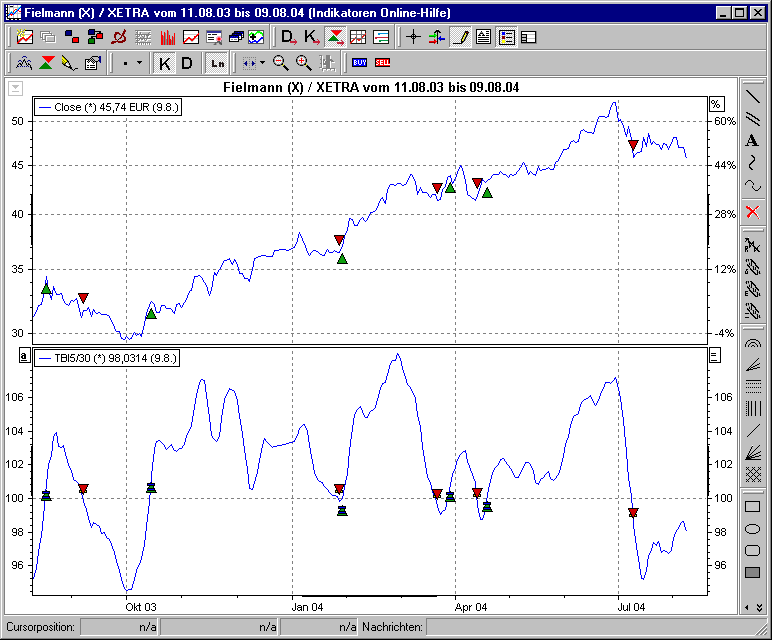This screenshot has width=772, height=640.
Task: Click the 'TBI5/30 (*) 98,0314' indicator legend
Action: 107,357
